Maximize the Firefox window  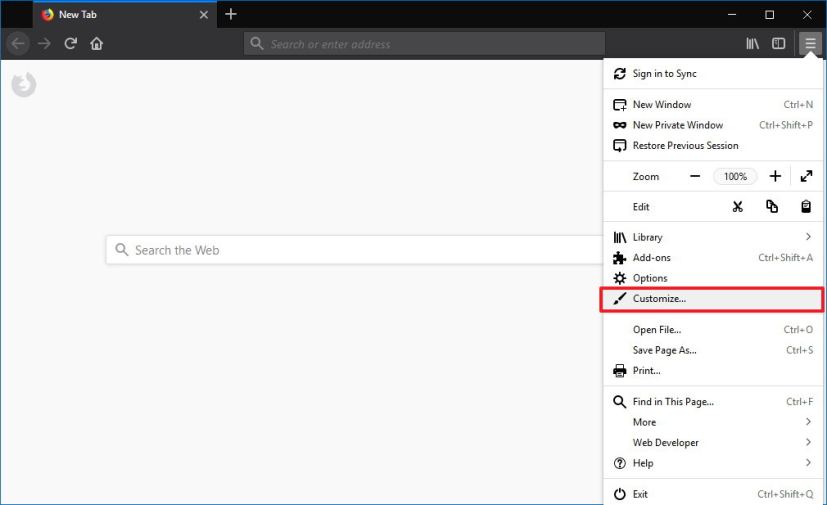pos(770,14)
